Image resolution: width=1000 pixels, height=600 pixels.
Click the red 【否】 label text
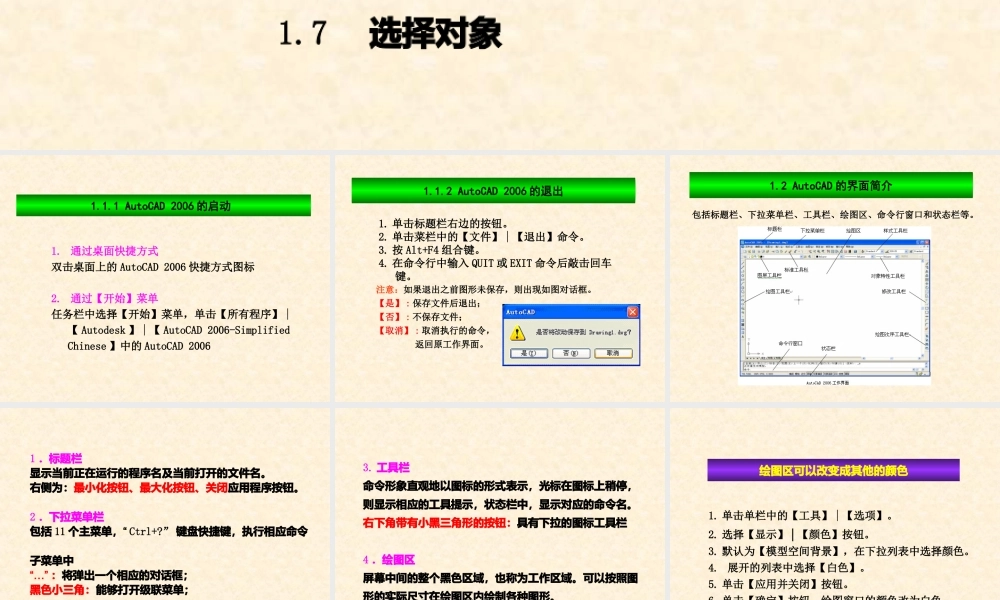(x=389, y=316)
